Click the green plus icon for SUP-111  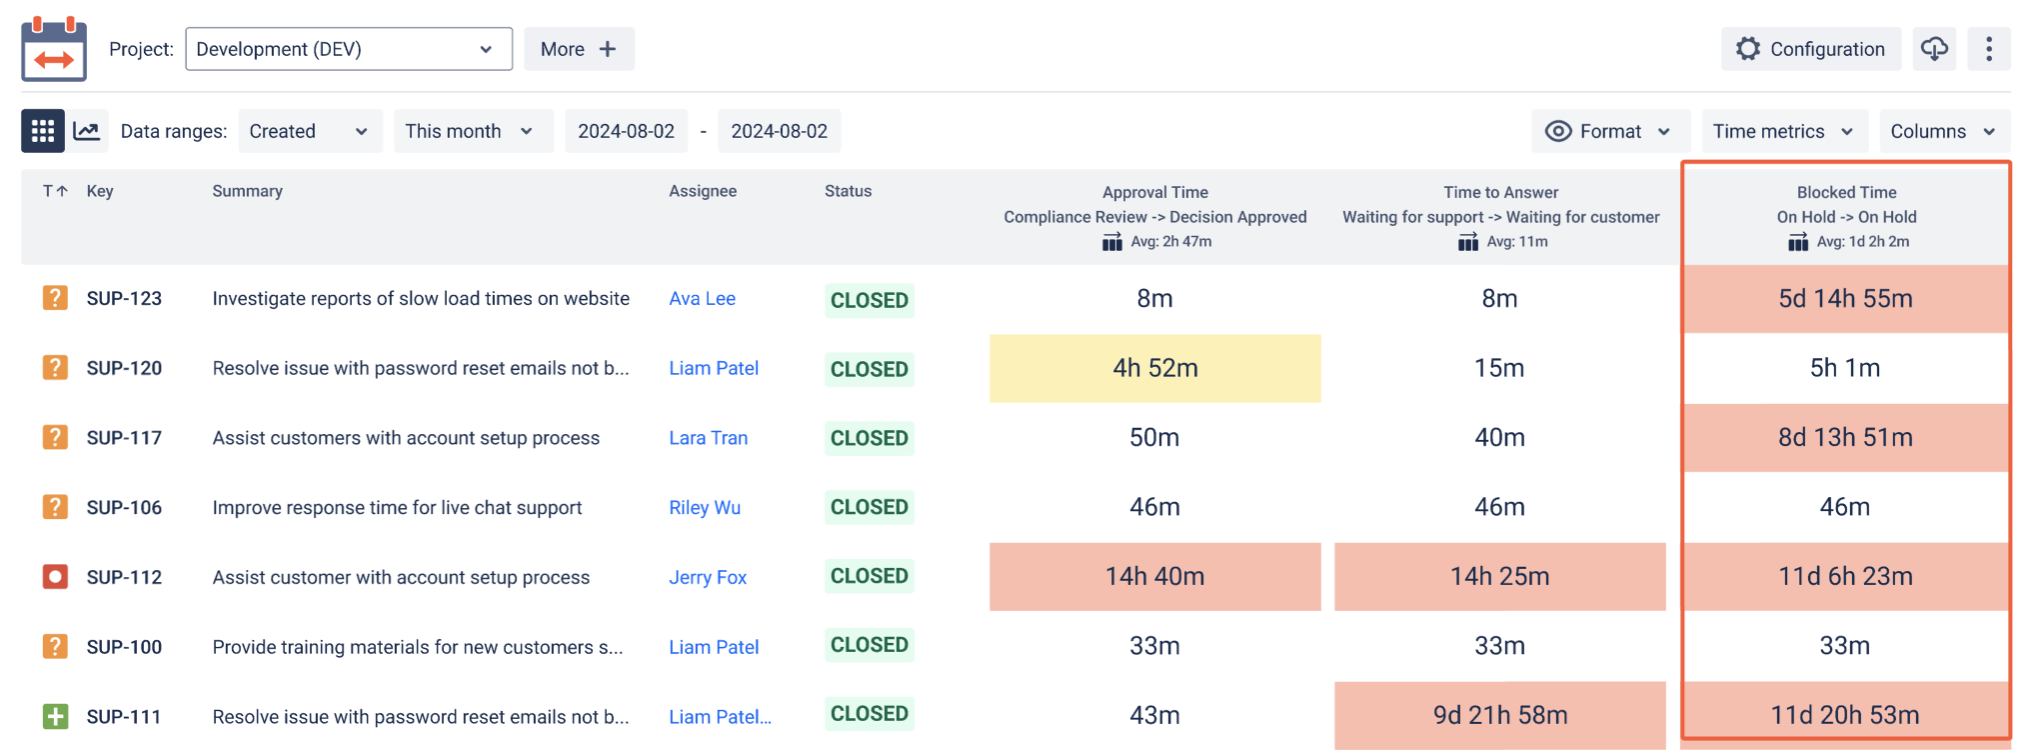[55, 716]
